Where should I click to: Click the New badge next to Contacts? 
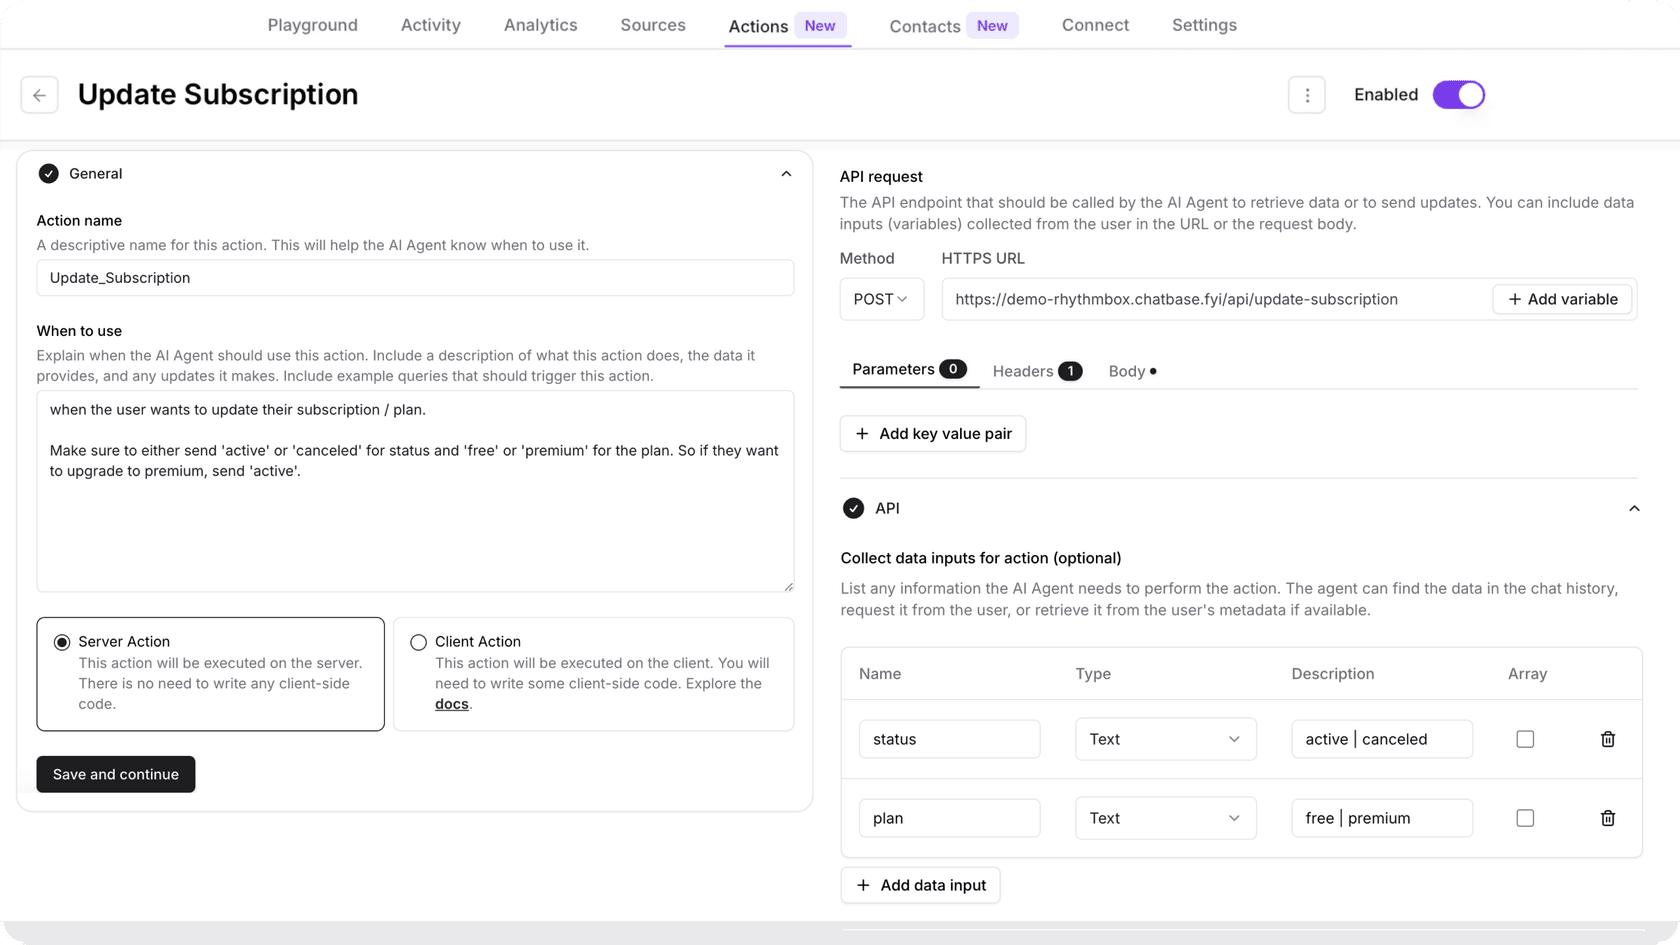point(992,26)
